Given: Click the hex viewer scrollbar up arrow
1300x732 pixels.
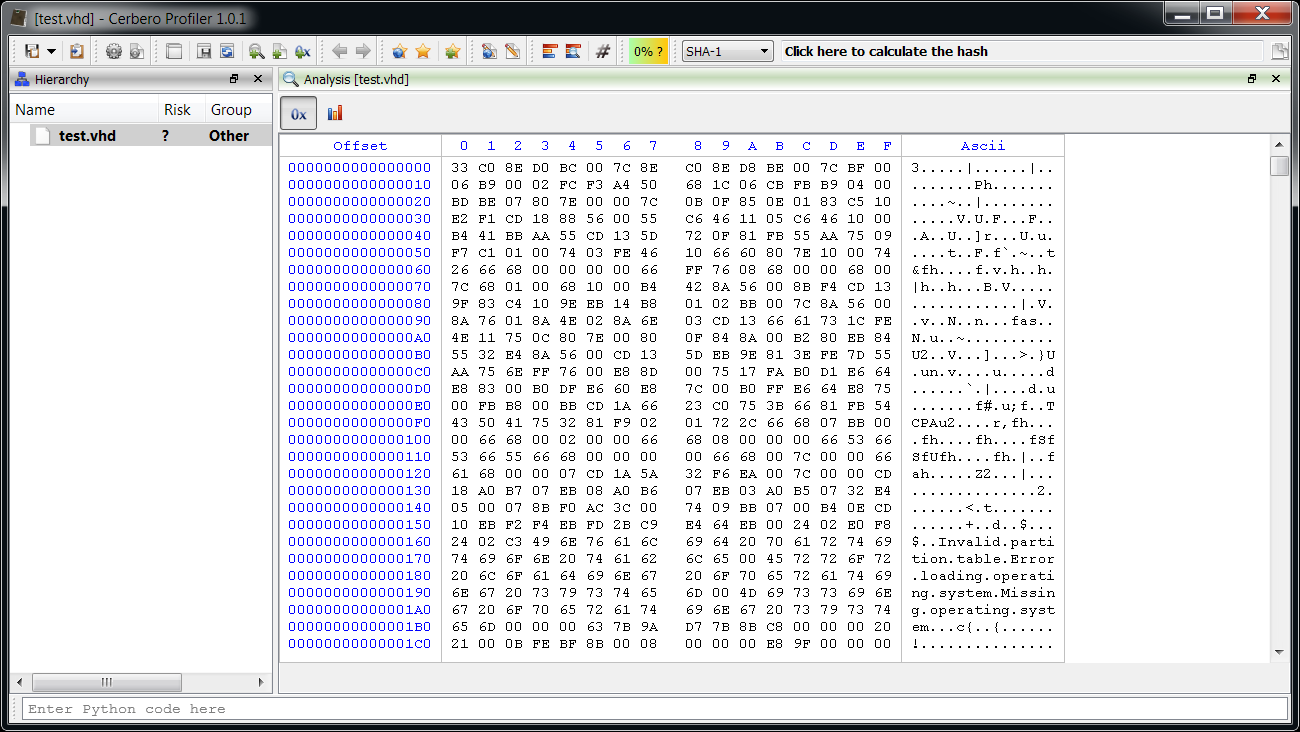Looking at the screenshot, I should point(1279,144).
